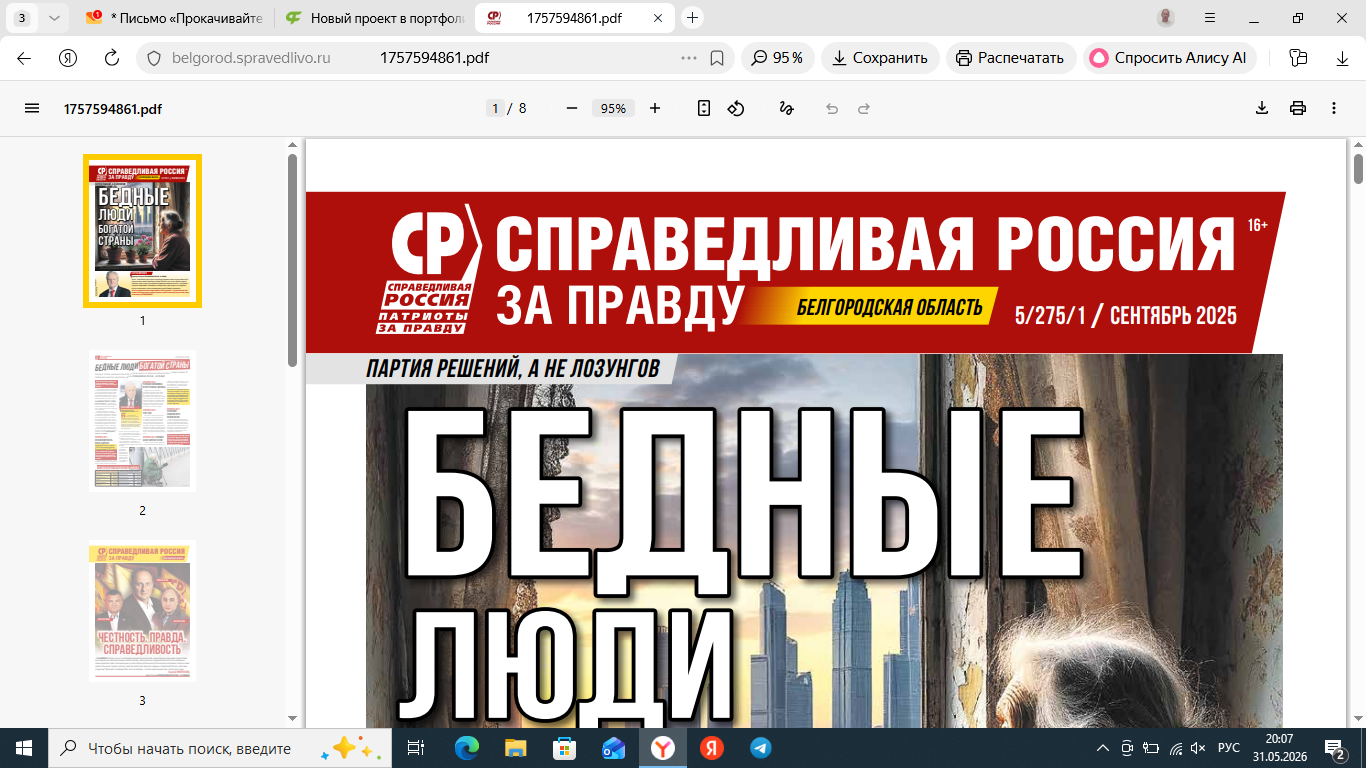Rotate the PDF counterclockwise
1366x768 pixels.
pos(736,108)
